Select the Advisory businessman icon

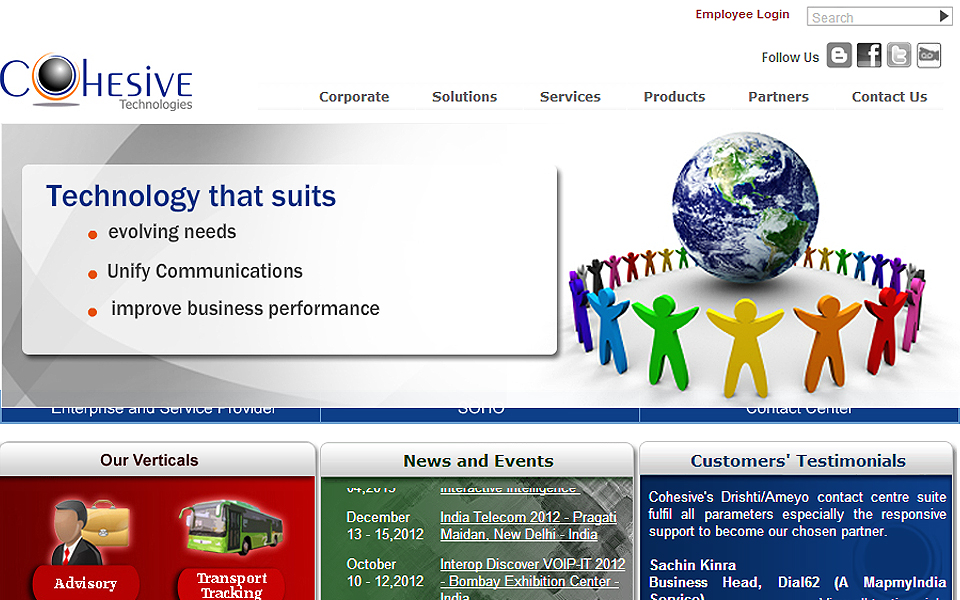86,531
